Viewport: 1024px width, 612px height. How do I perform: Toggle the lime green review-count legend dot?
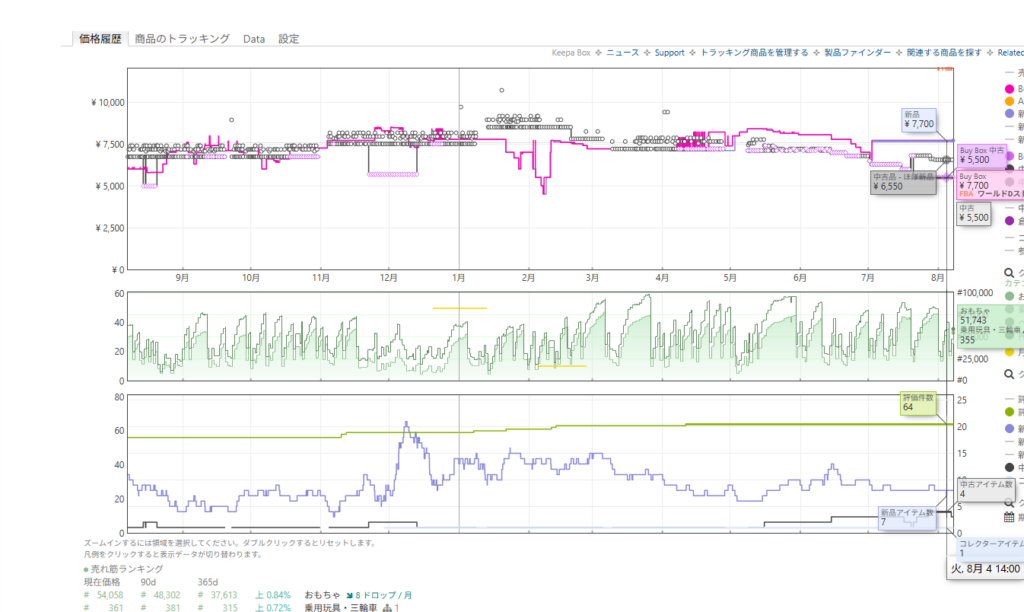pyautogui.click(x=1010, y=412)
